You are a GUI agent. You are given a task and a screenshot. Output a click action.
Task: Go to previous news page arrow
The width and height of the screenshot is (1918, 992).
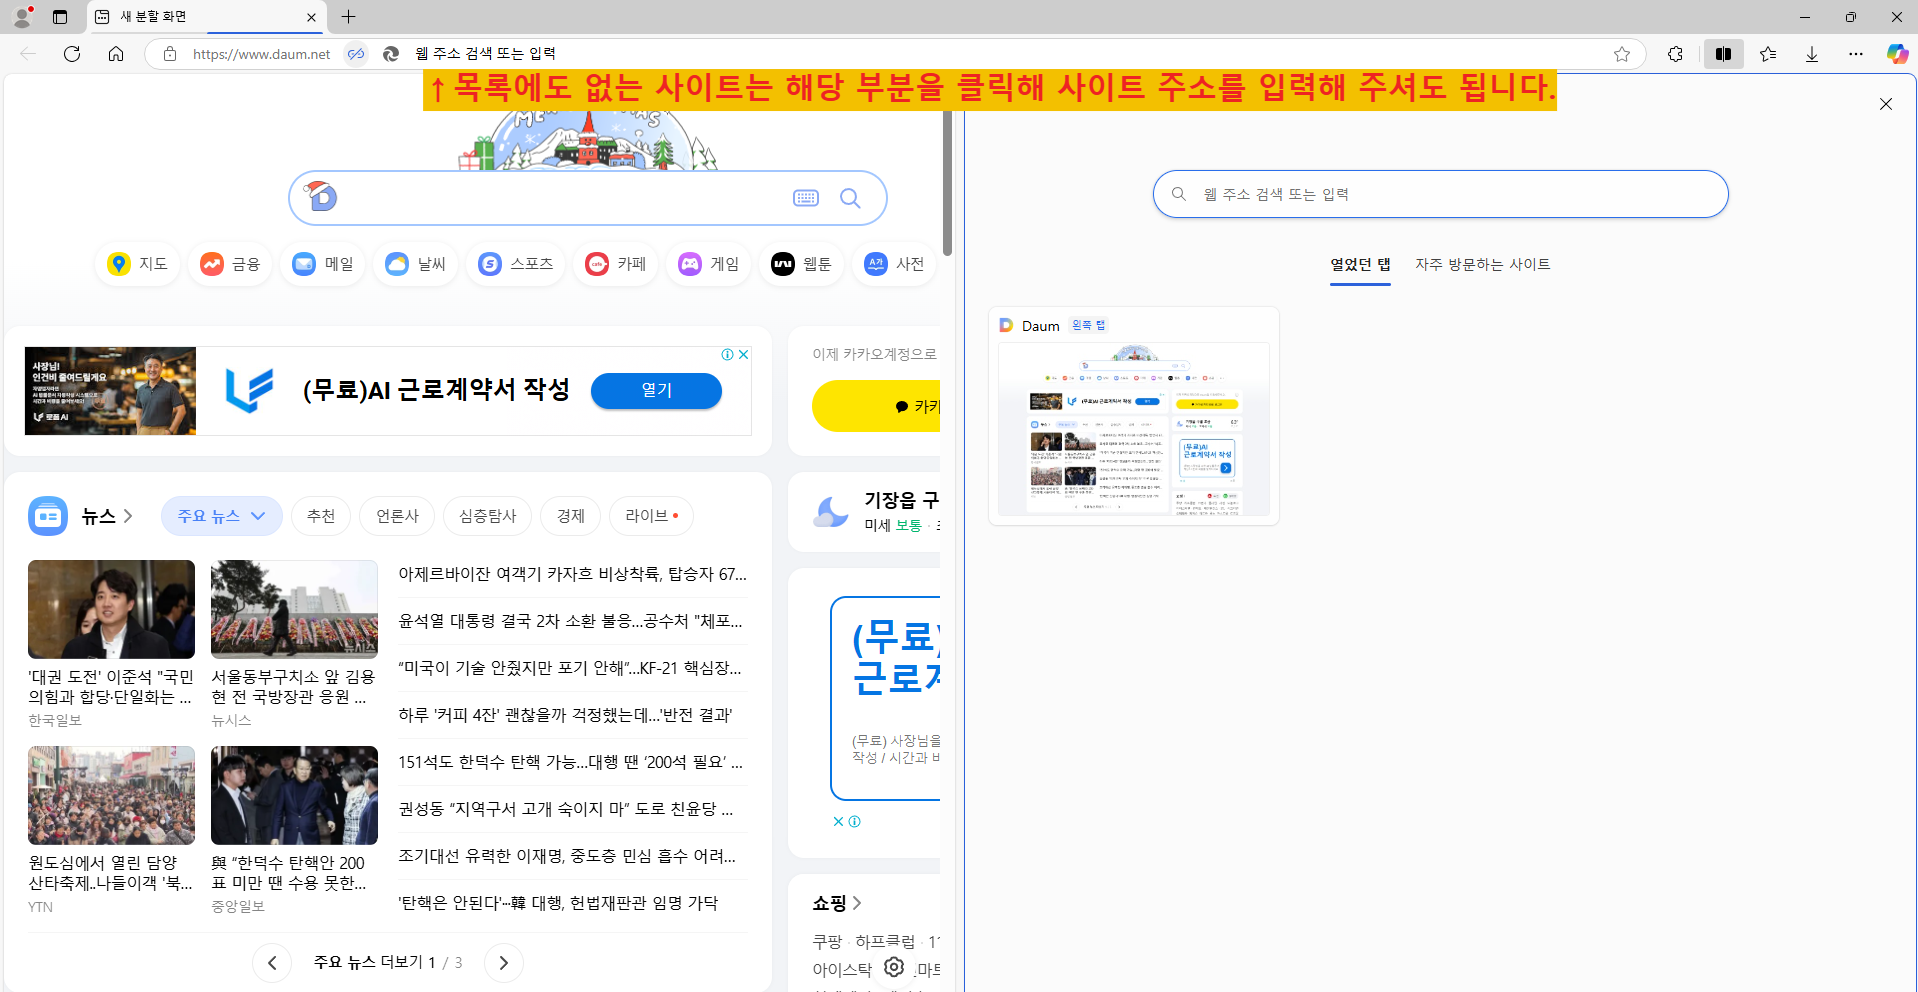[x=272, y=963]
